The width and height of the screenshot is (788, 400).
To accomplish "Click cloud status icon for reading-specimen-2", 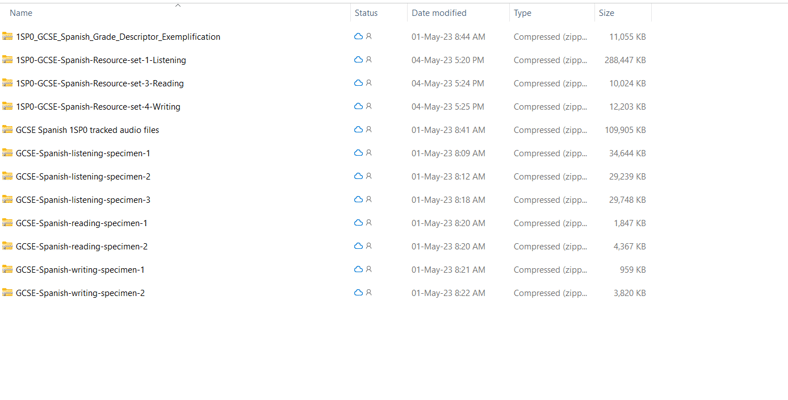I will (358, 246).
